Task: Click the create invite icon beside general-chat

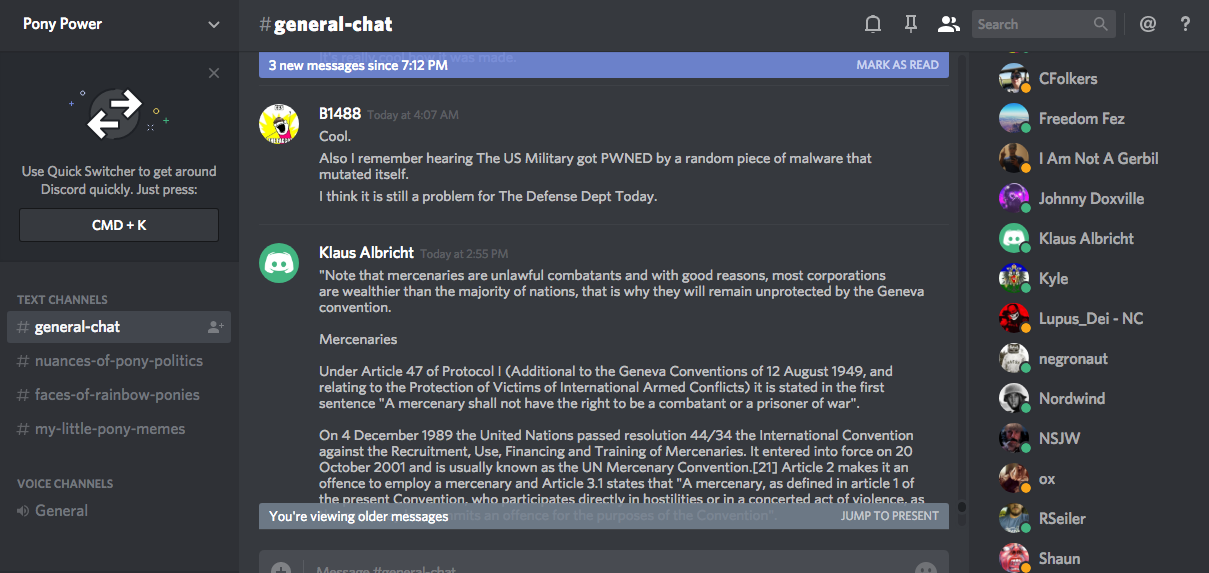Action: tap(215, 327)
